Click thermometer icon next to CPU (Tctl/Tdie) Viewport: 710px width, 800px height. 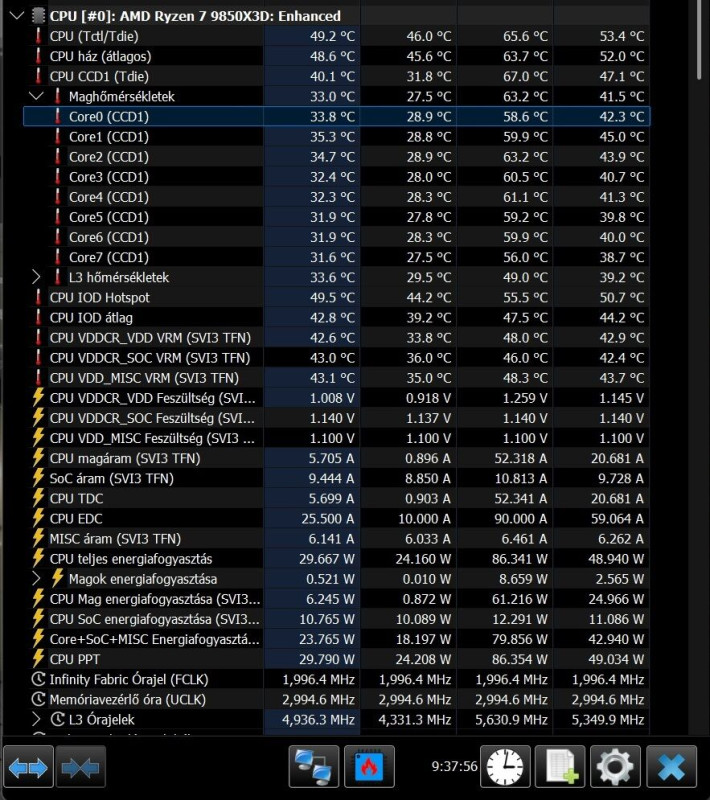coord(38,36)
